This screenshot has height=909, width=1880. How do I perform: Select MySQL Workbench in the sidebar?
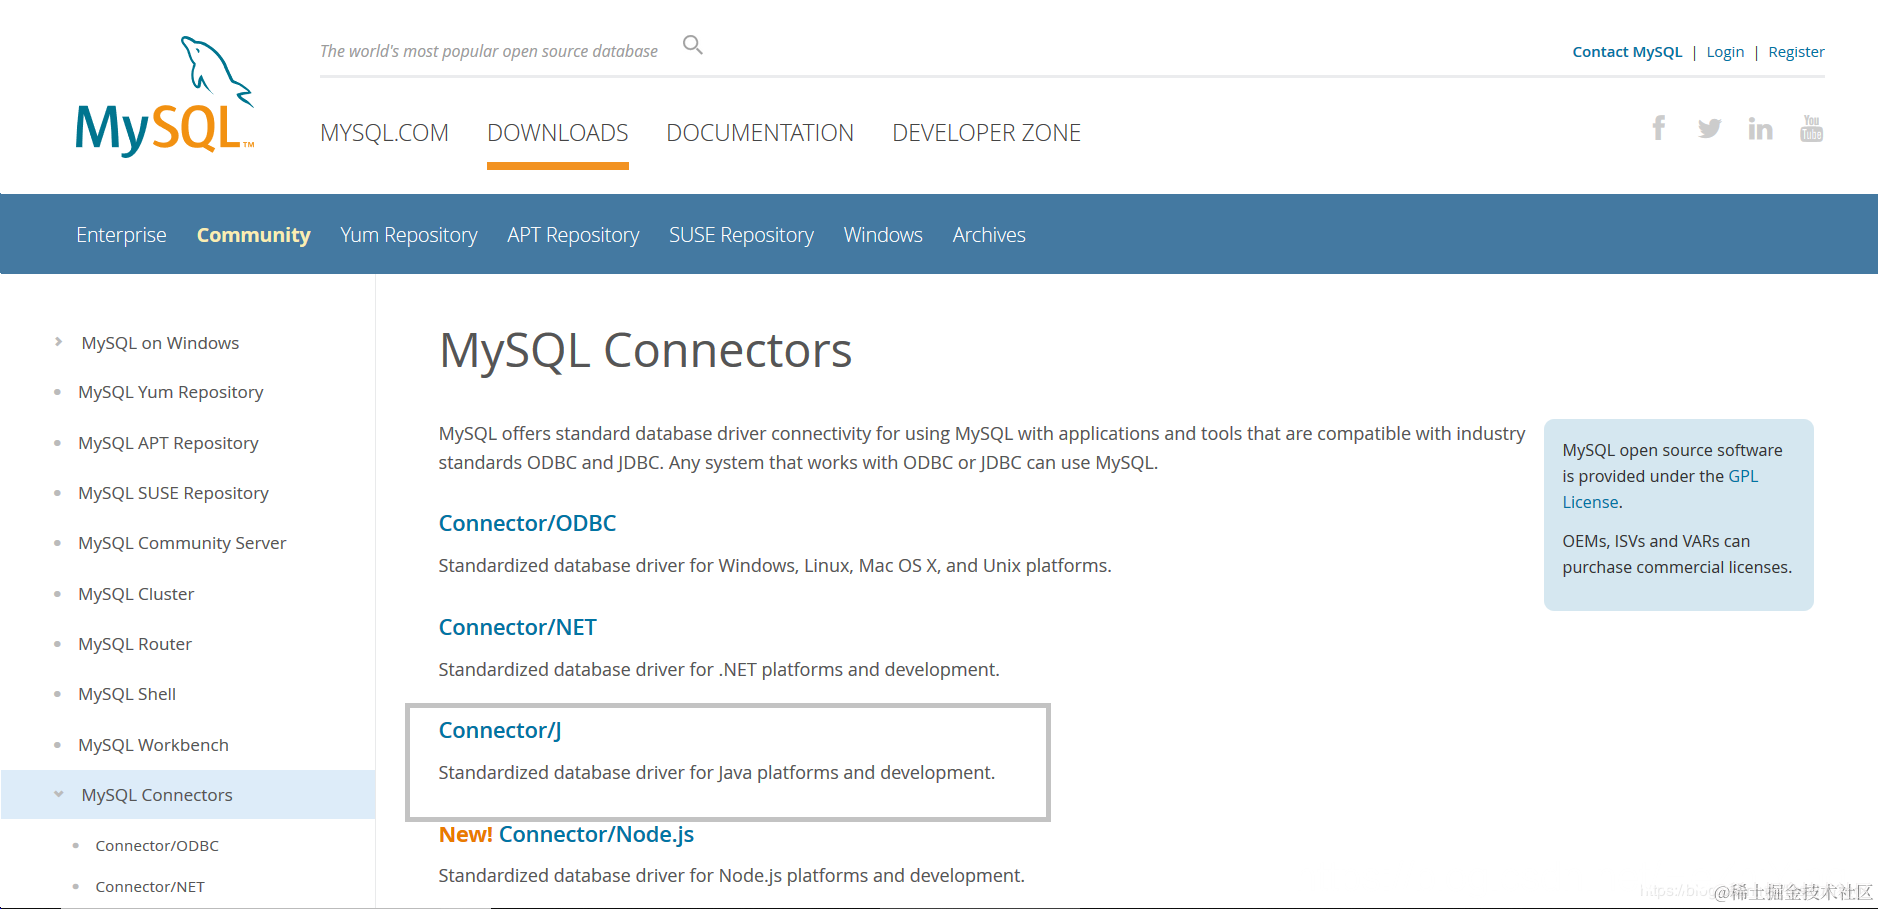(153, 745)
